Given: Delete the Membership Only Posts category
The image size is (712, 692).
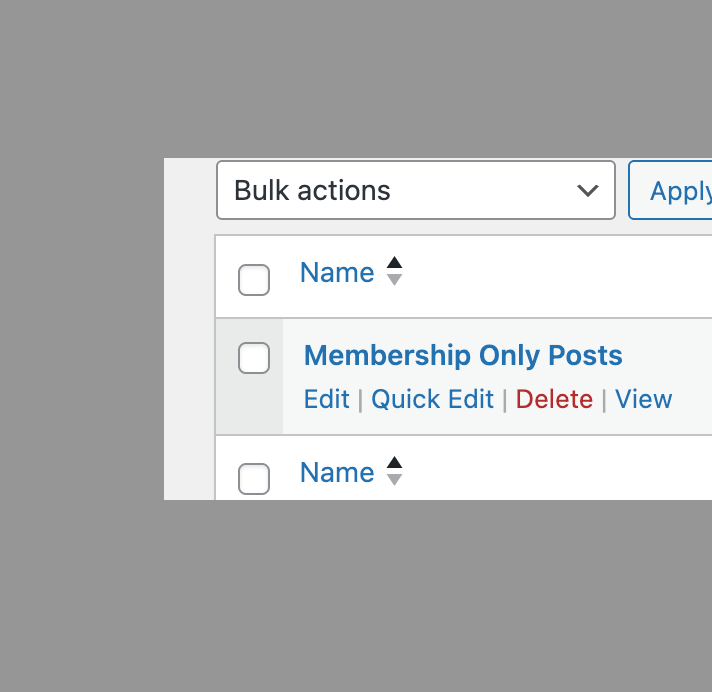Looking at the screenshot, I should coord(554,399).
